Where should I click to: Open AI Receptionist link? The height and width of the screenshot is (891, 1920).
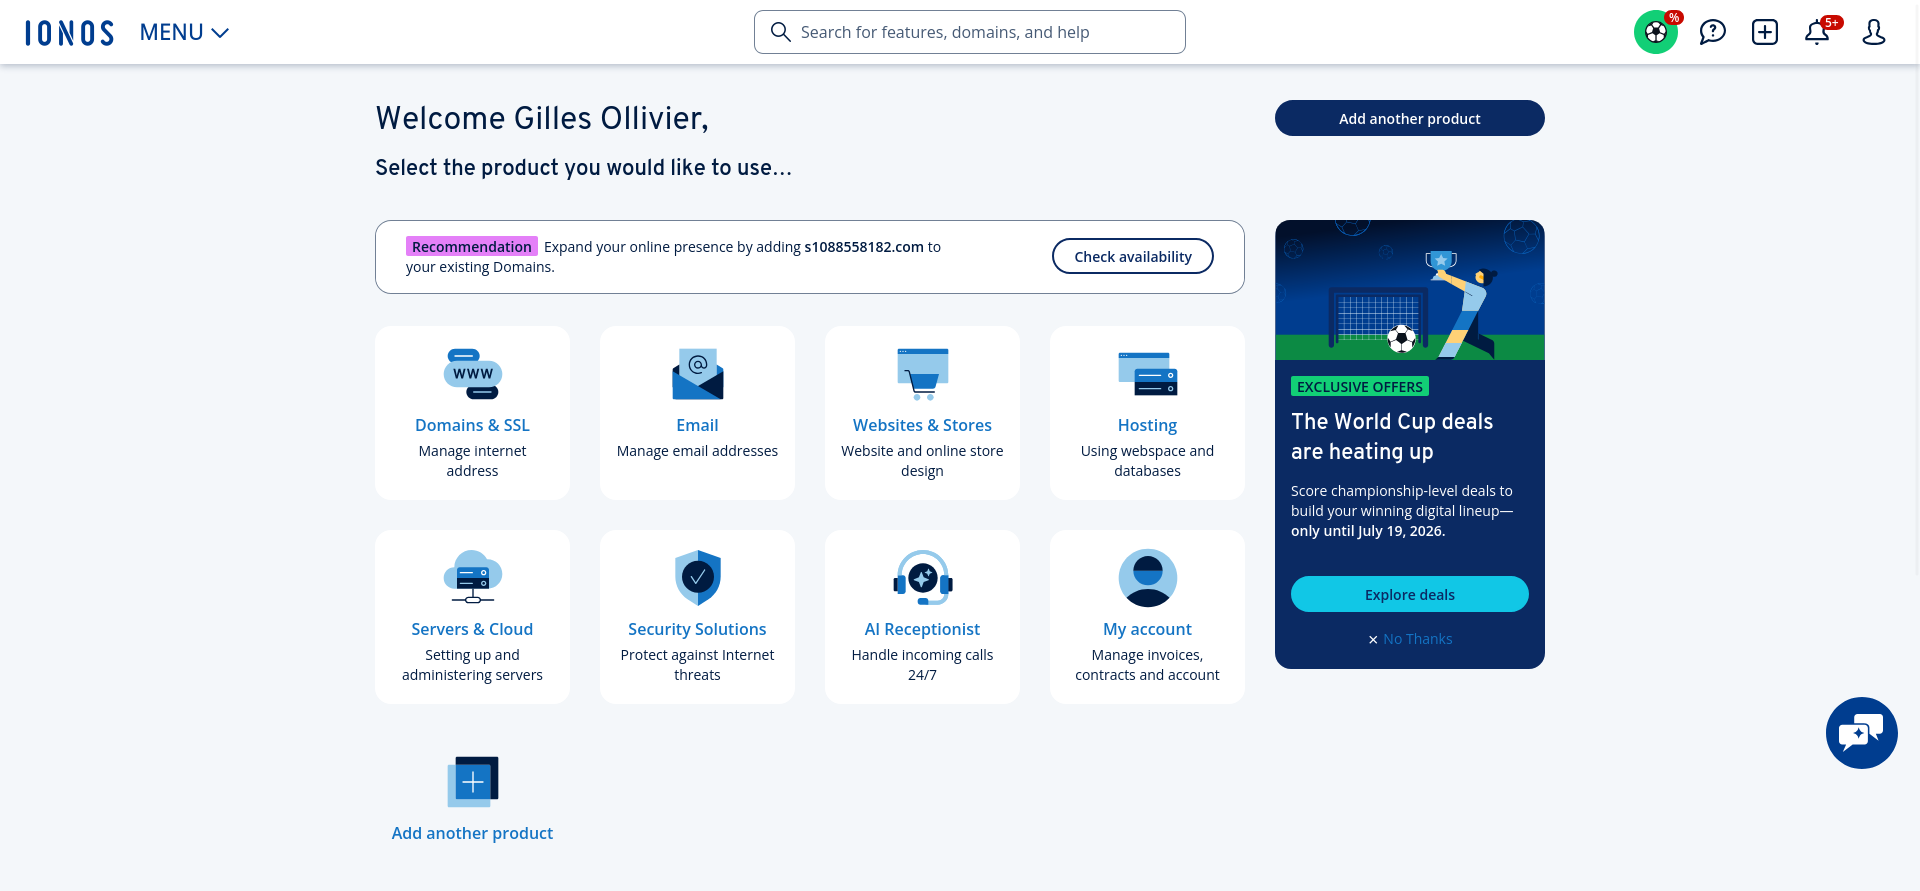tap(922, 629)
